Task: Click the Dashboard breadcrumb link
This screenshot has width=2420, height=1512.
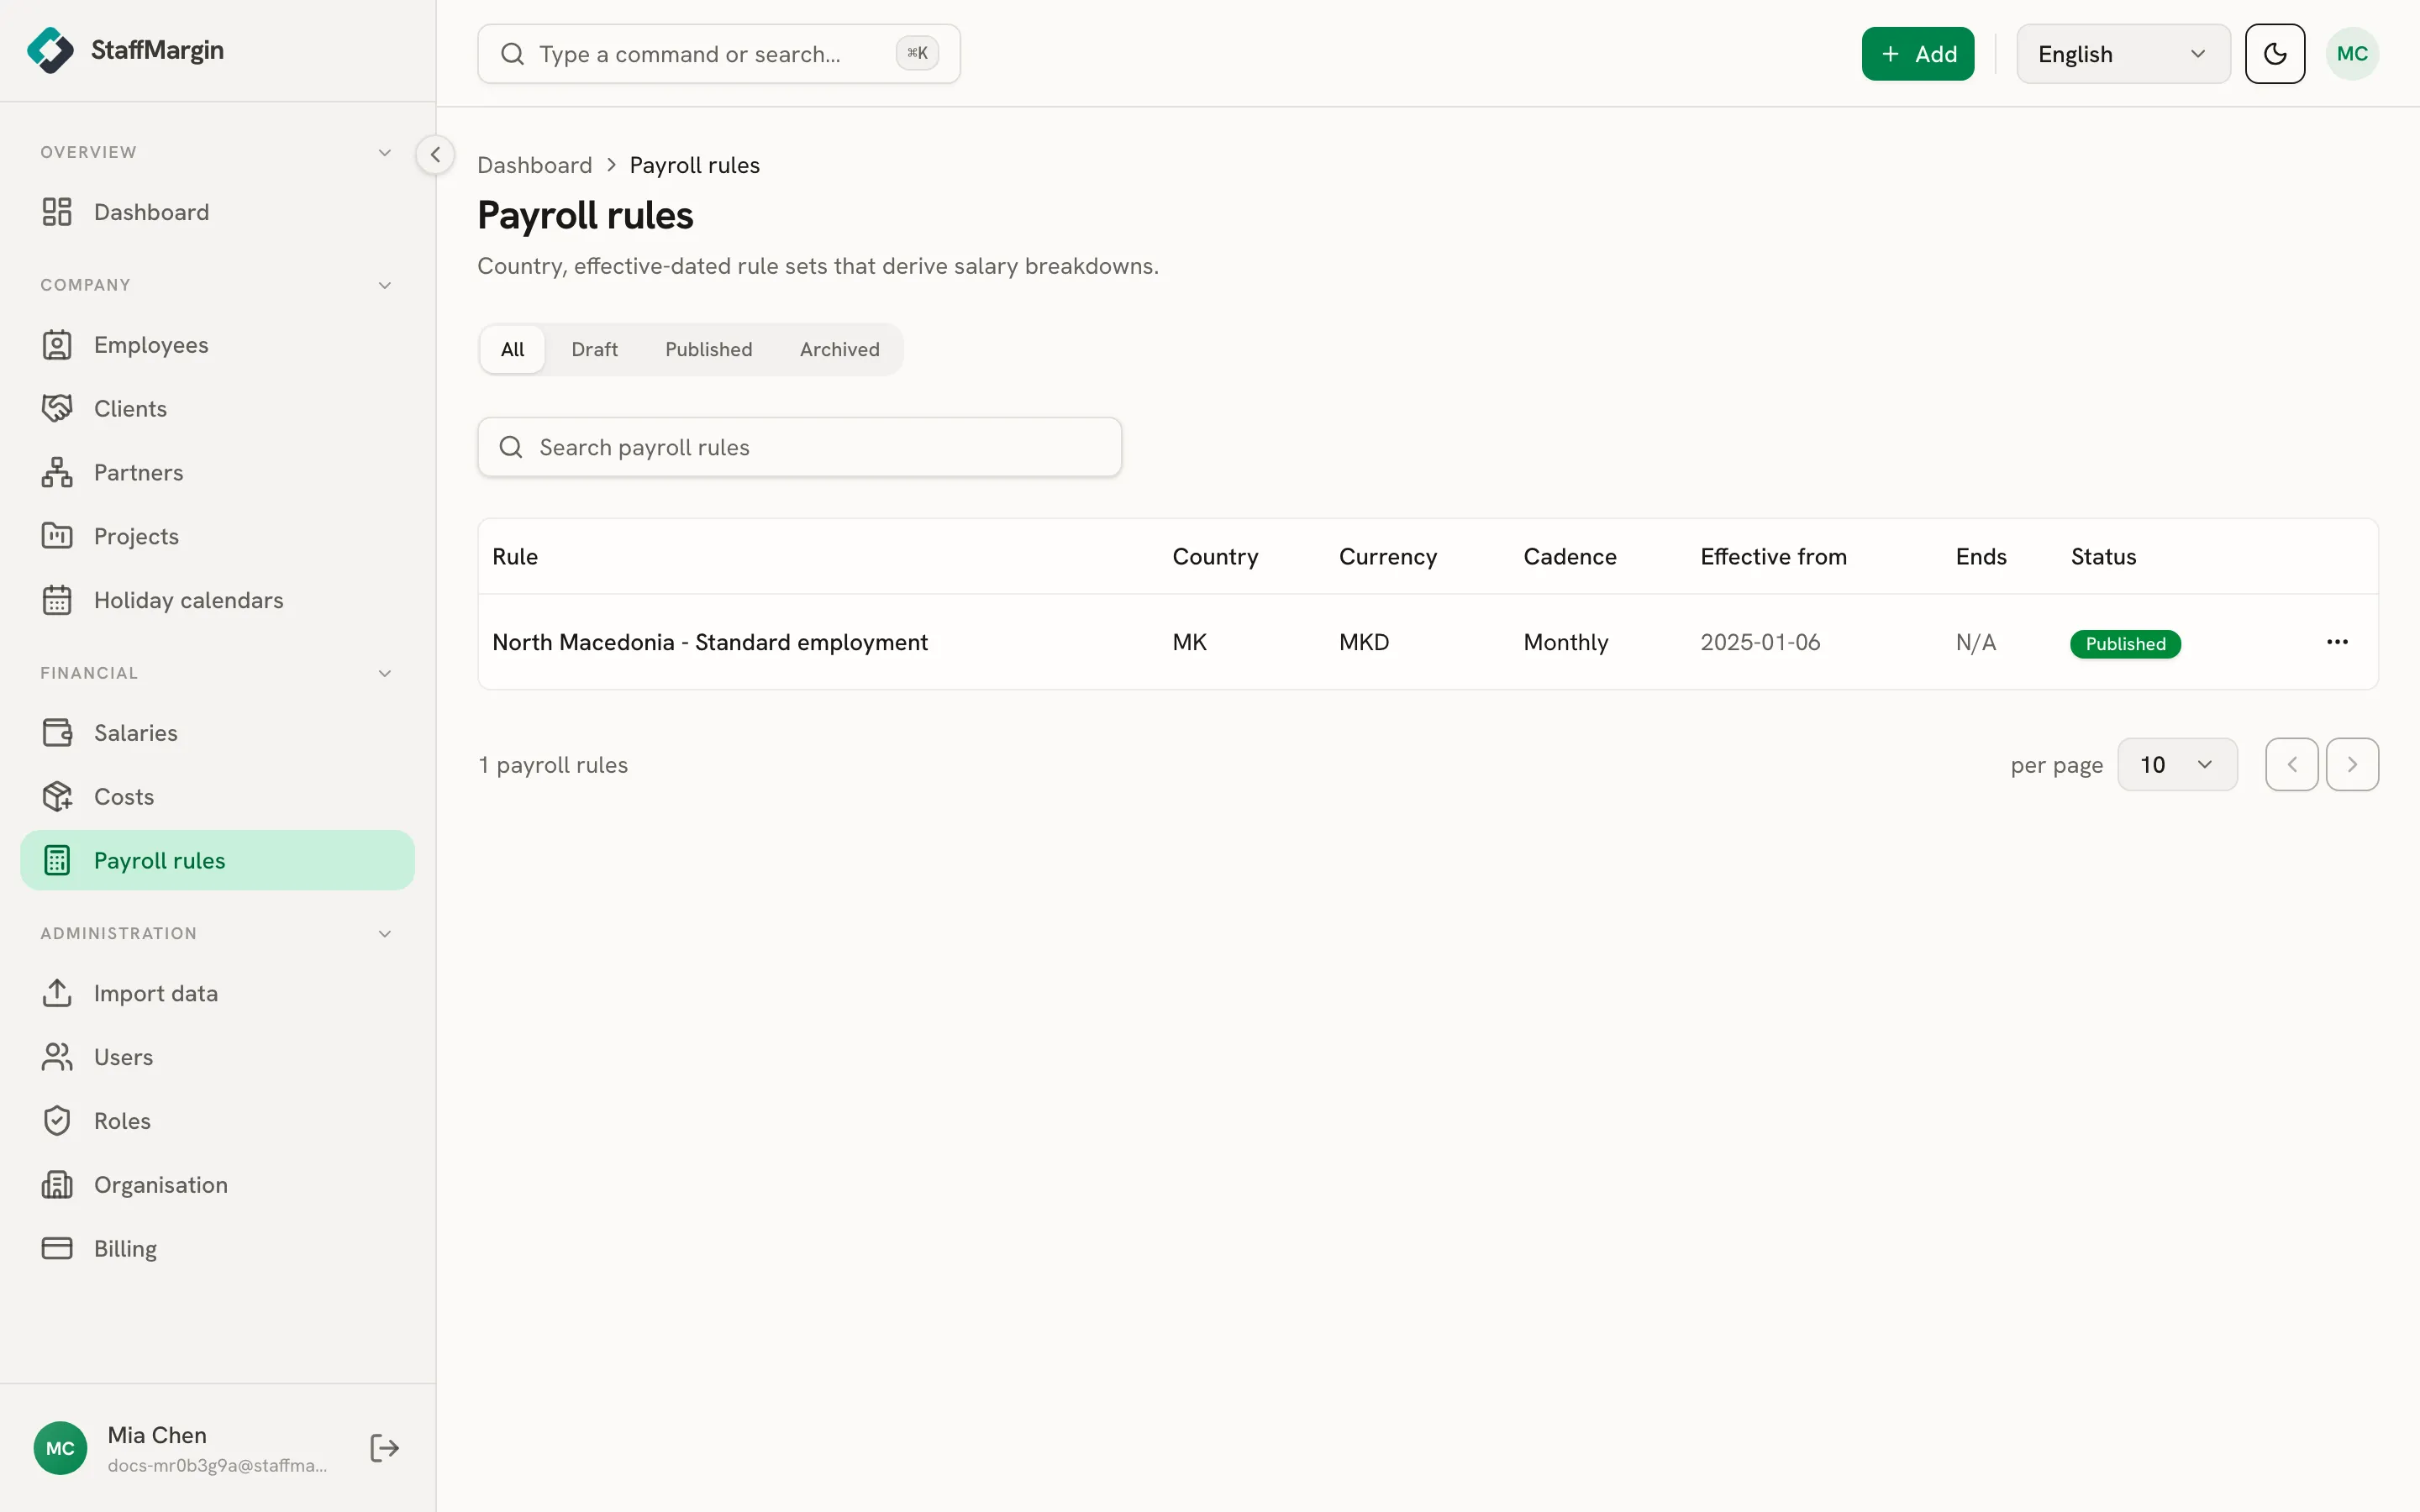Action: pos(534,165)
